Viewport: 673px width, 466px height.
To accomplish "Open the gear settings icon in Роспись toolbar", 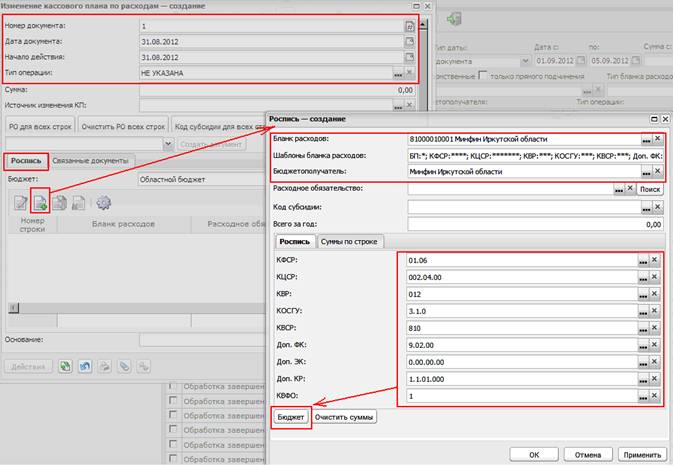I will 103,202.
